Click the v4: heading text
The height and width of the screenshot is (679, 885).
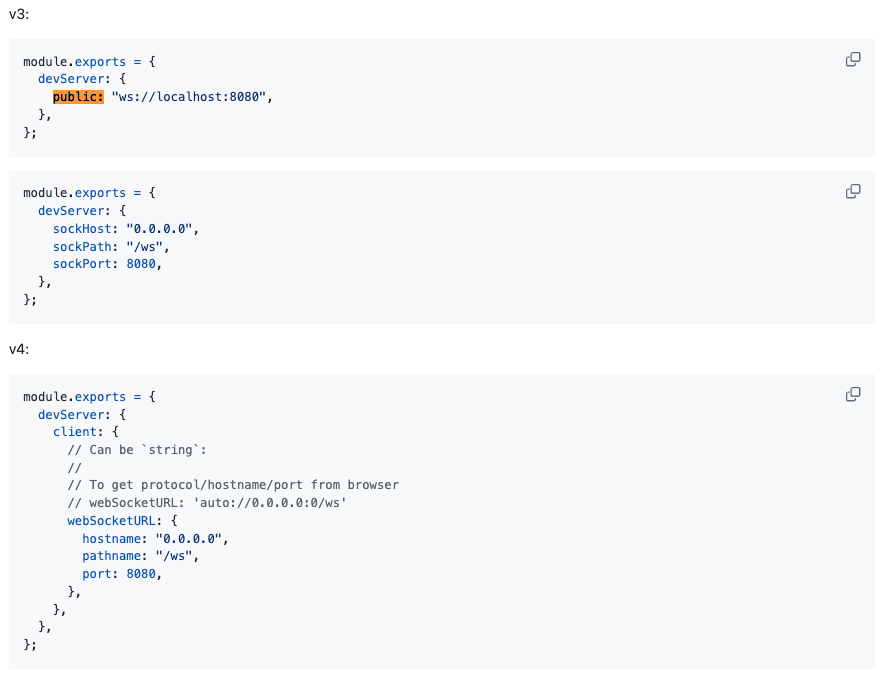tap(19, 349)
